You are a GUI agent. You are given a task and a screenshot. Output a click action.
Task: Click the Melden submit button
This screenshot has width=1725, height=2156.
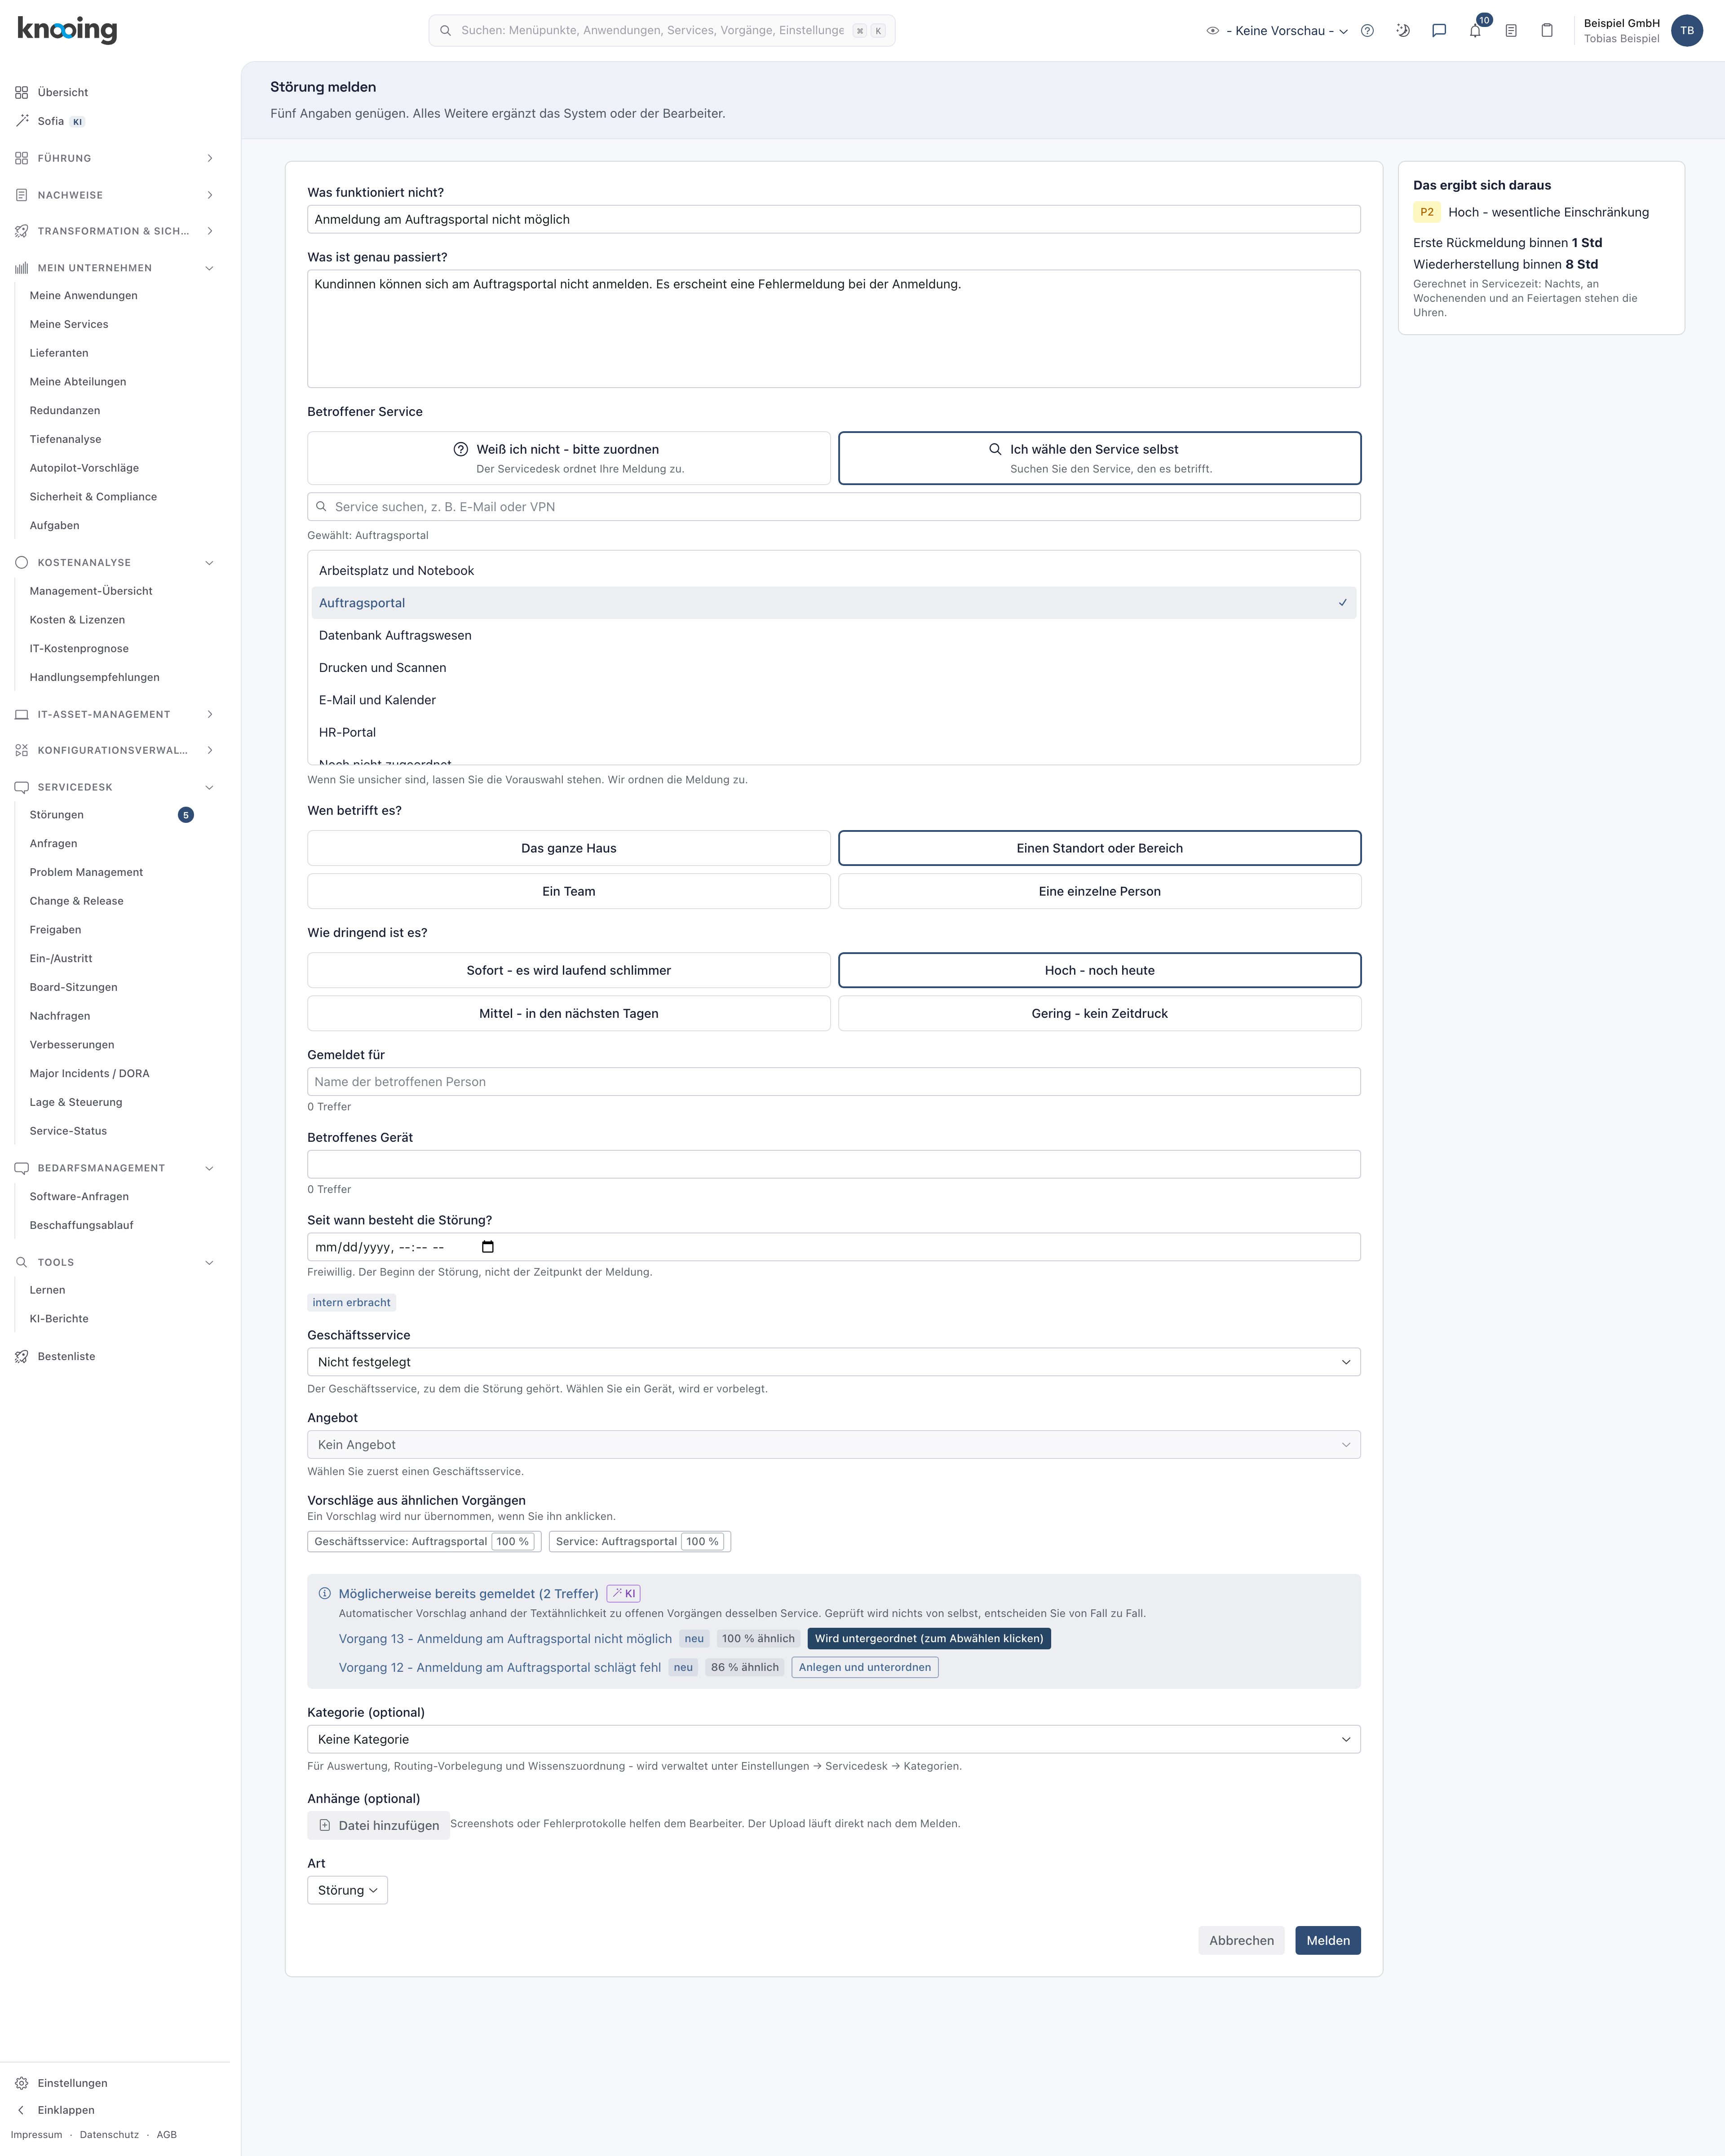click(x=1328, y=1940)
